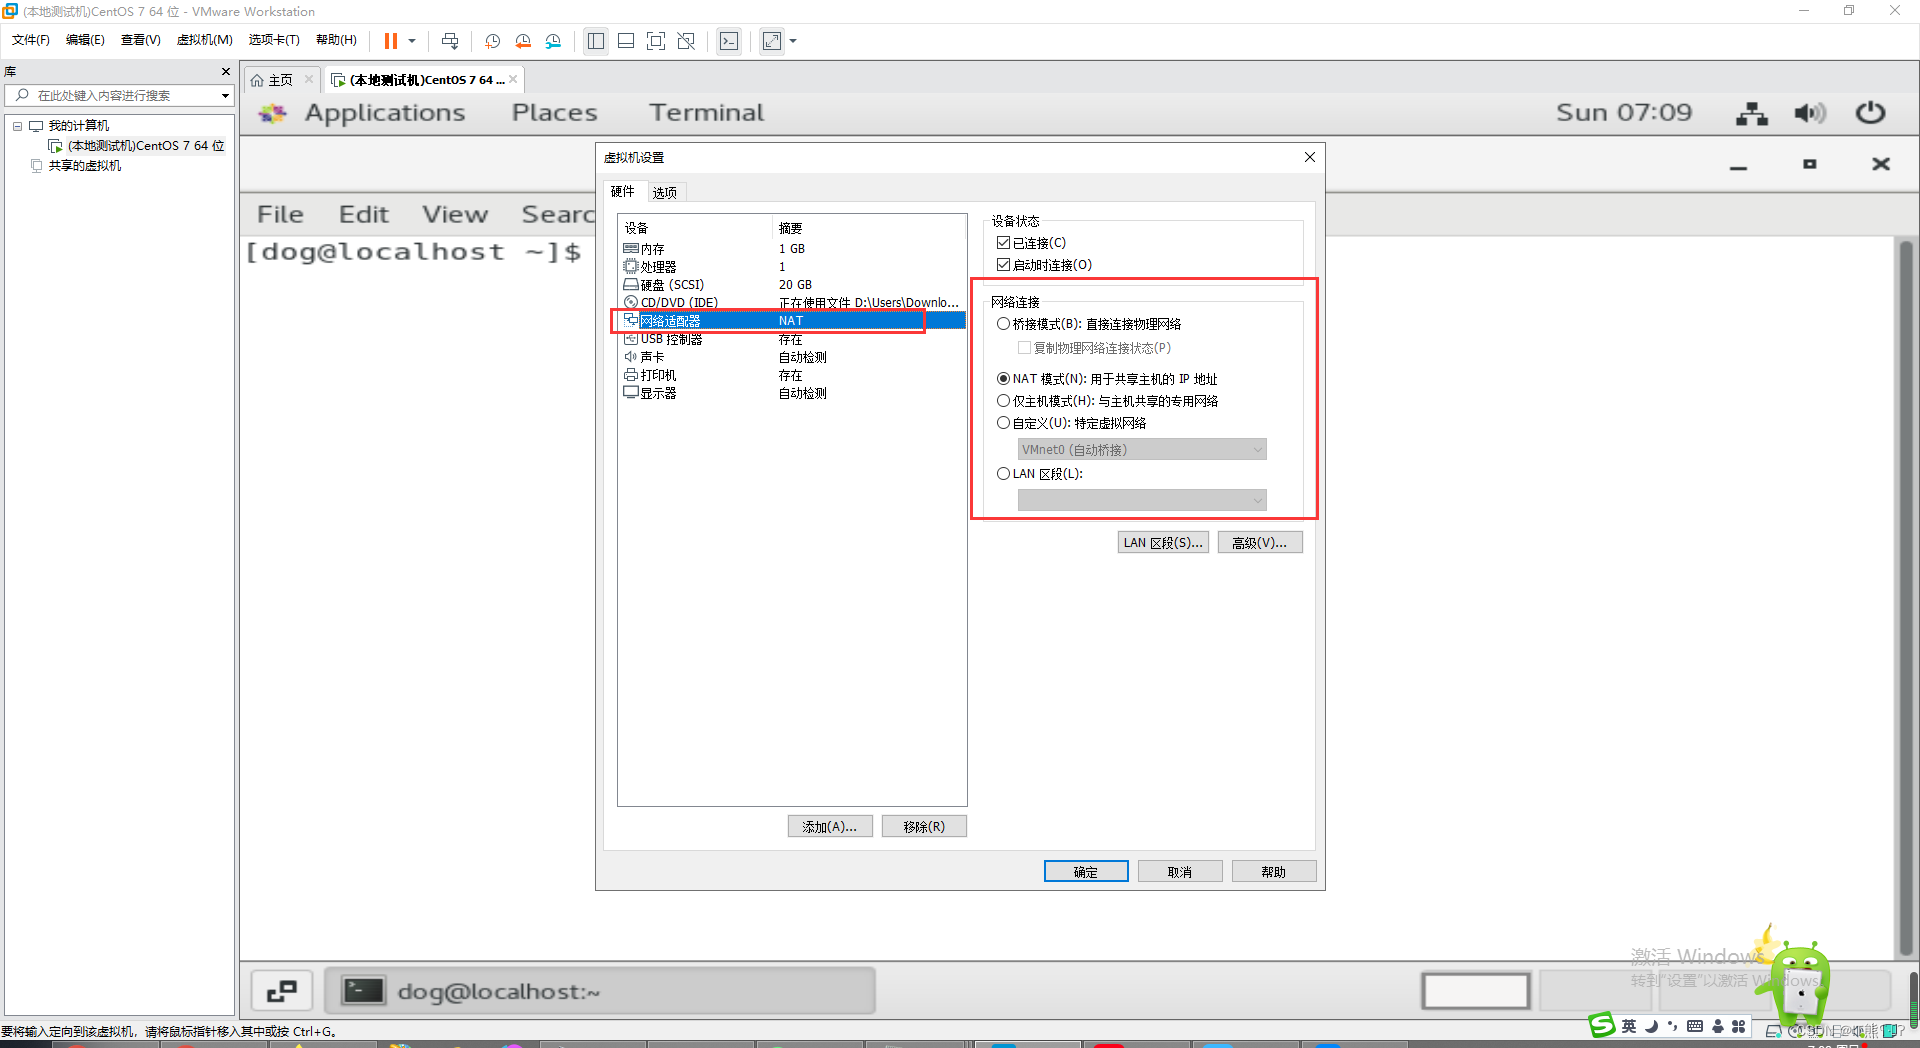Image resolution: width=1920 pixels, height=1048 pixels.
Task: Close the 主页 tab
Action: [x=309, y=80]
